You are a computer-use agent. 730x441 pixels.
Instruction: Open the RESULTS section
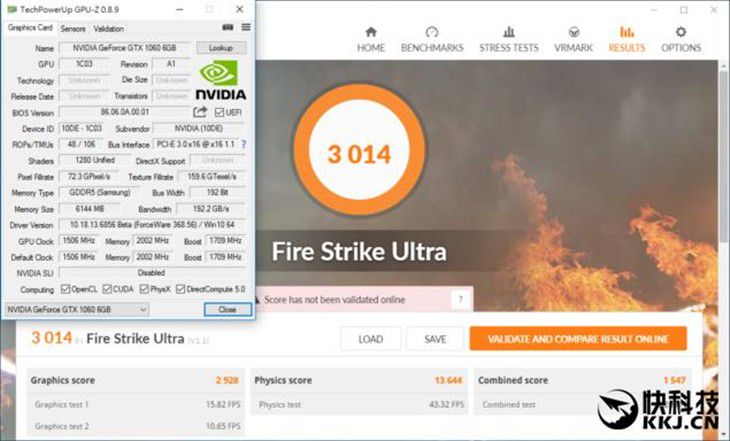(627, 40)
